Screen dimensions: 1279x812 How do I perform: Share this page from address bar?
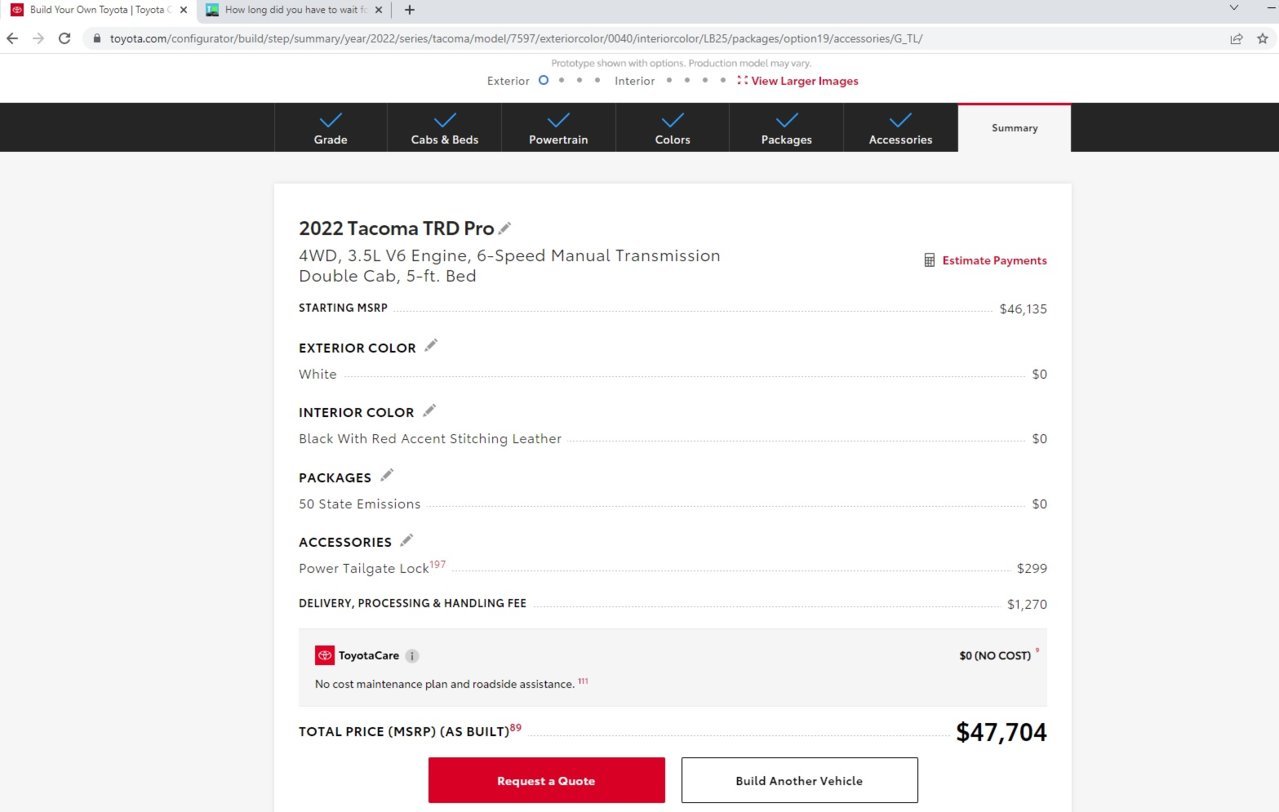click(x=1237, y=38)
